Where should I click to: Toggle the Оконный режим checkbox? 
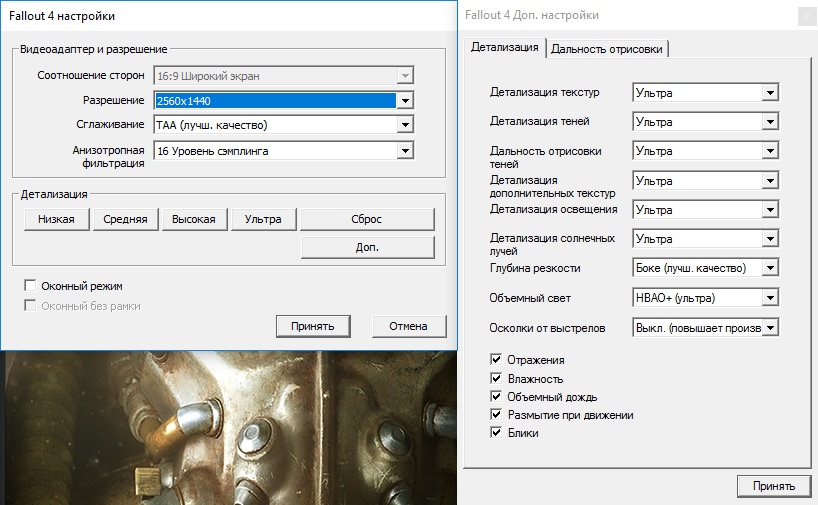(x=30, y=285)
